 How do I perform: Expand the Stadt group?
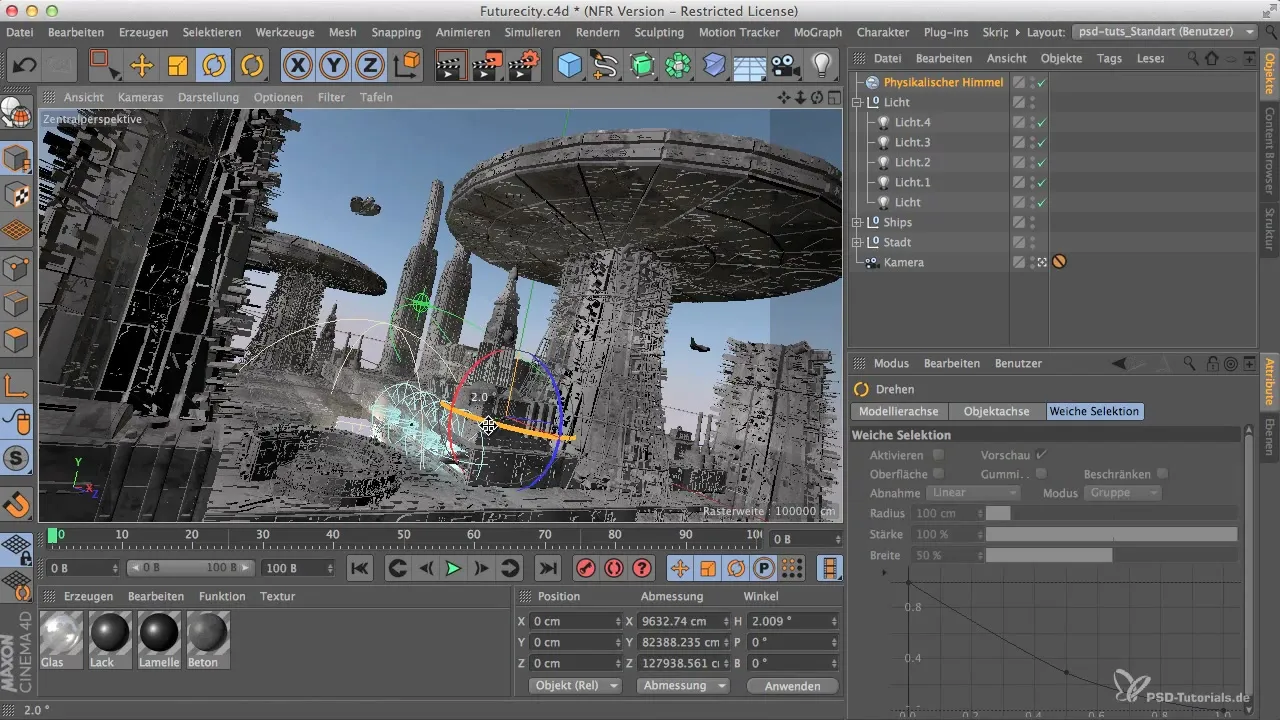857,242
